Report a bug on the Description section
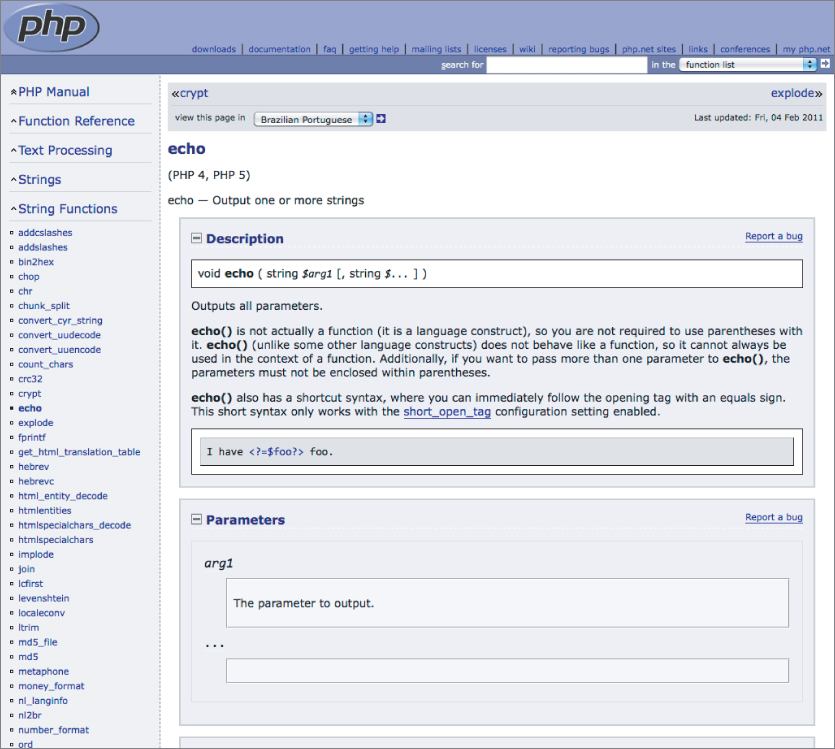The width and height of the screenshot is (835, 749). (775, 236)
